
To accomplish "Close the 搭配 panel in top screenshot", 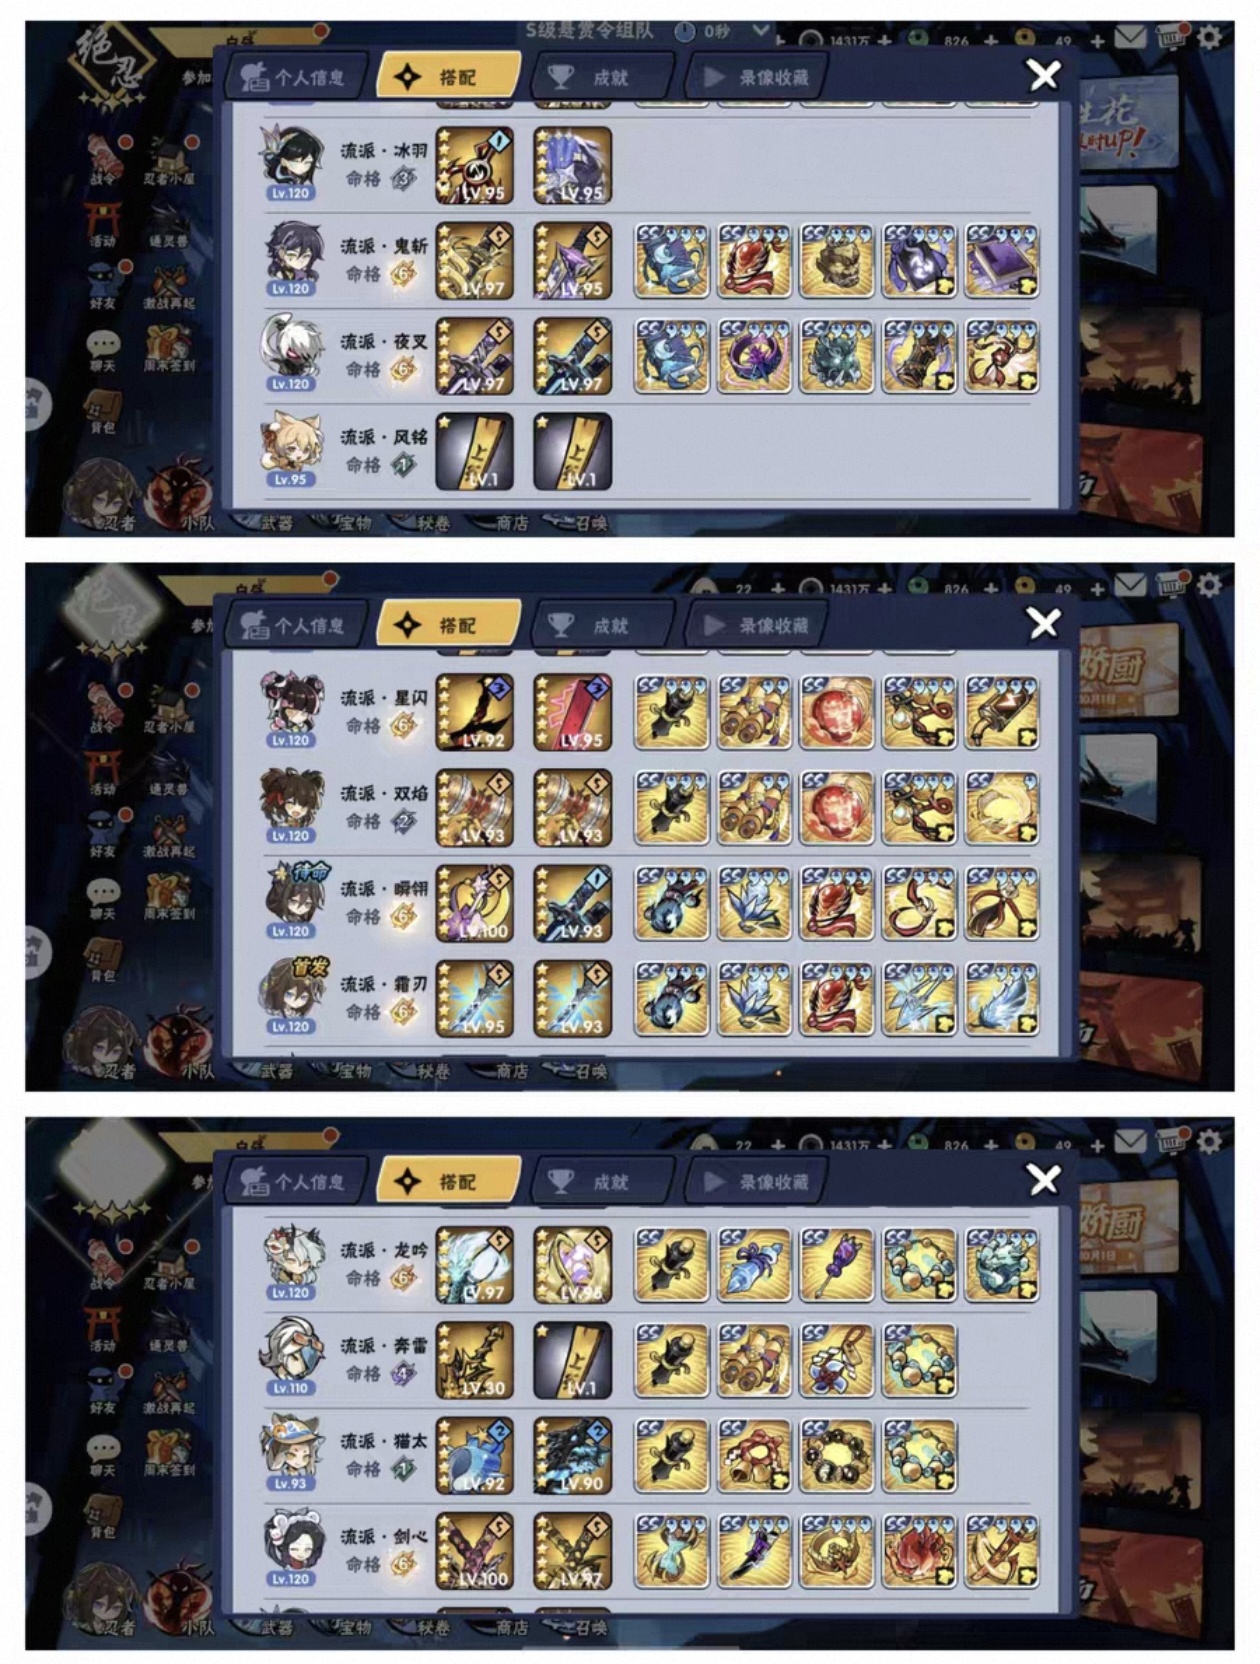I will coord(1044,75).
